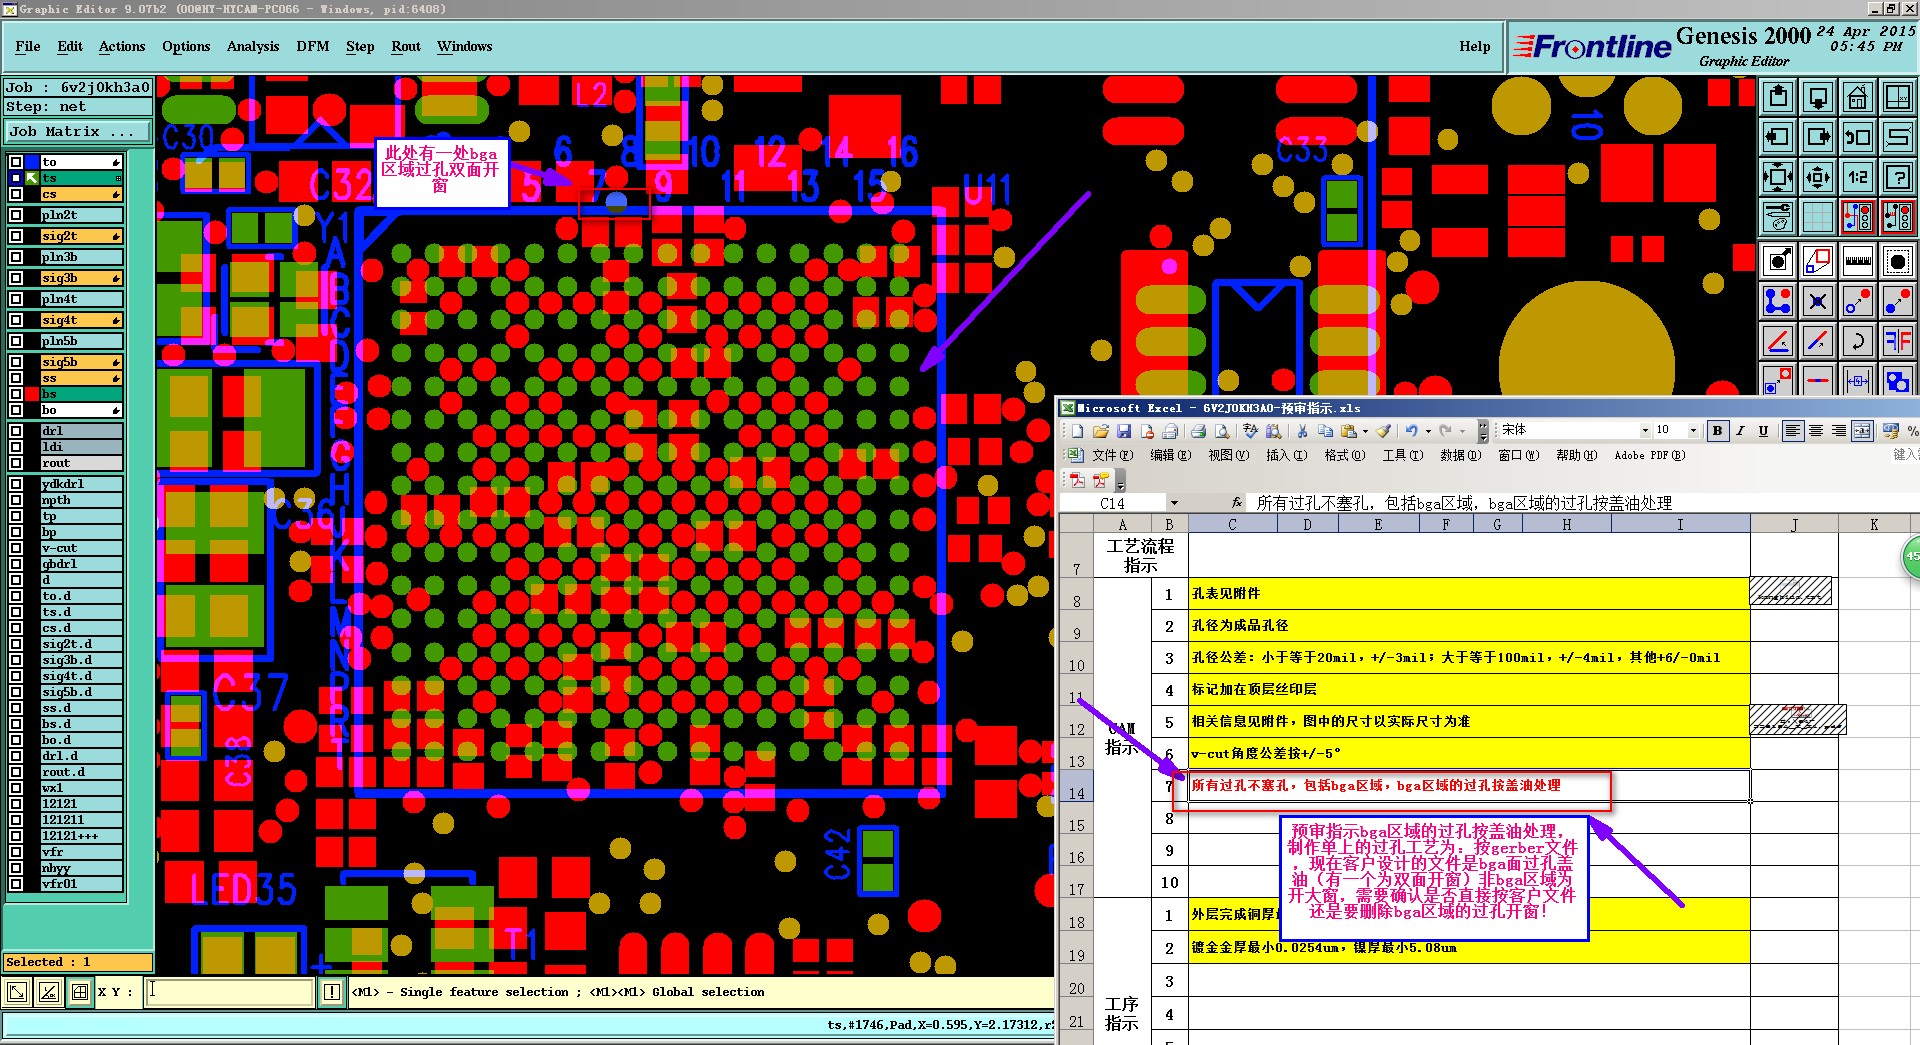
Task: Click the question mark help icon
Action: pyautogui.click(x=1898, y=177)
